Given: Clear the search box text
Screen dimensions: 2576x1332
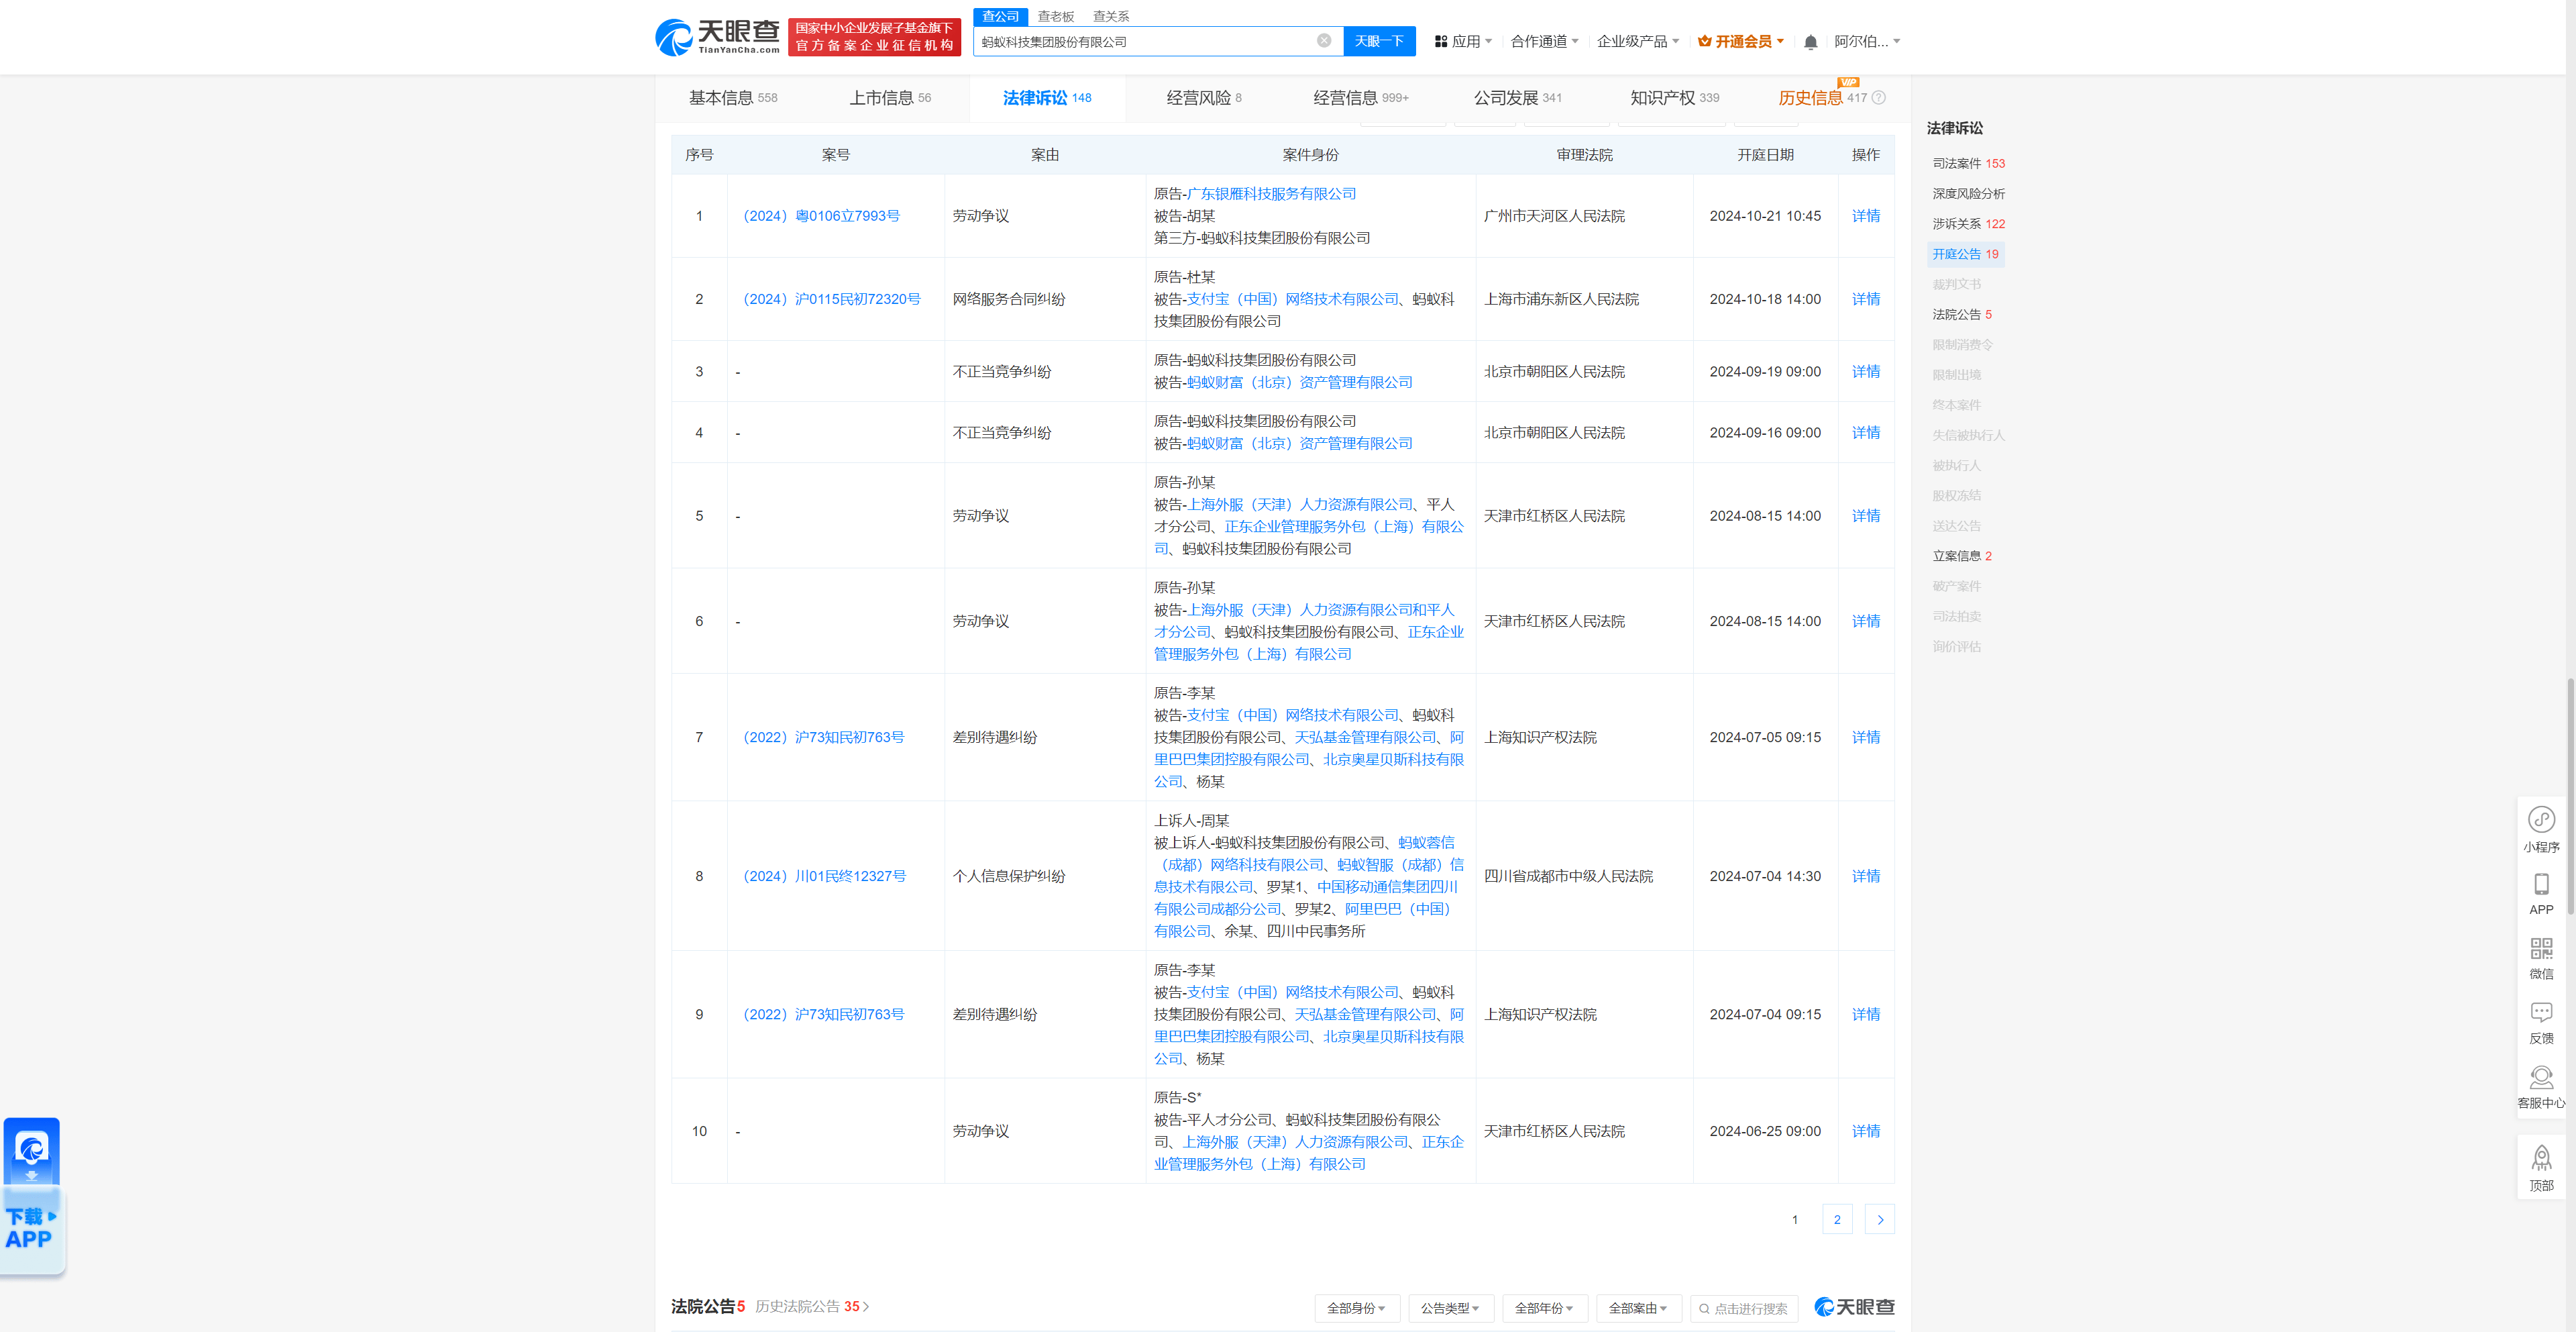Looking at the screenshot, I should (x=1323, y=41).
